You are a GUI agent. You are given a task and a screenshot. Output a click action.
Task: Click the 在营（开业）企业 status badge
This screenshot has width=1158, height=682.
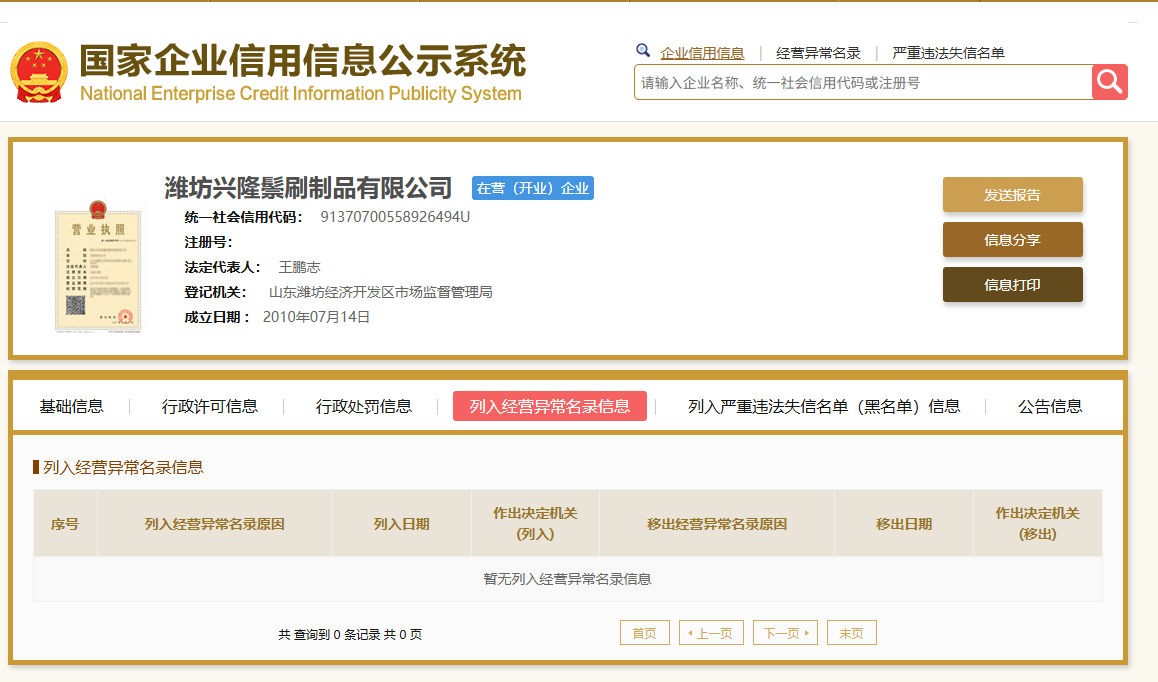(532, 188)
